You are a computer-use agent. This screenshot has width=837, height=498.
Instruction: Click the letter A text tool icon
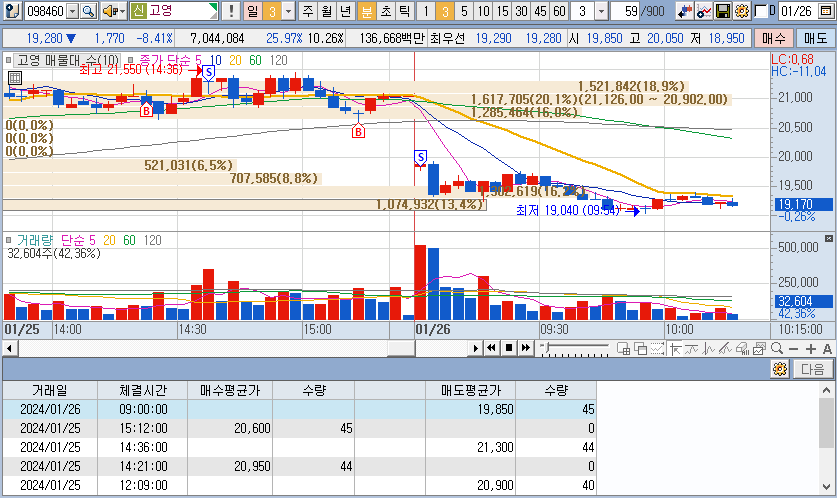click(x=827, y=349)
